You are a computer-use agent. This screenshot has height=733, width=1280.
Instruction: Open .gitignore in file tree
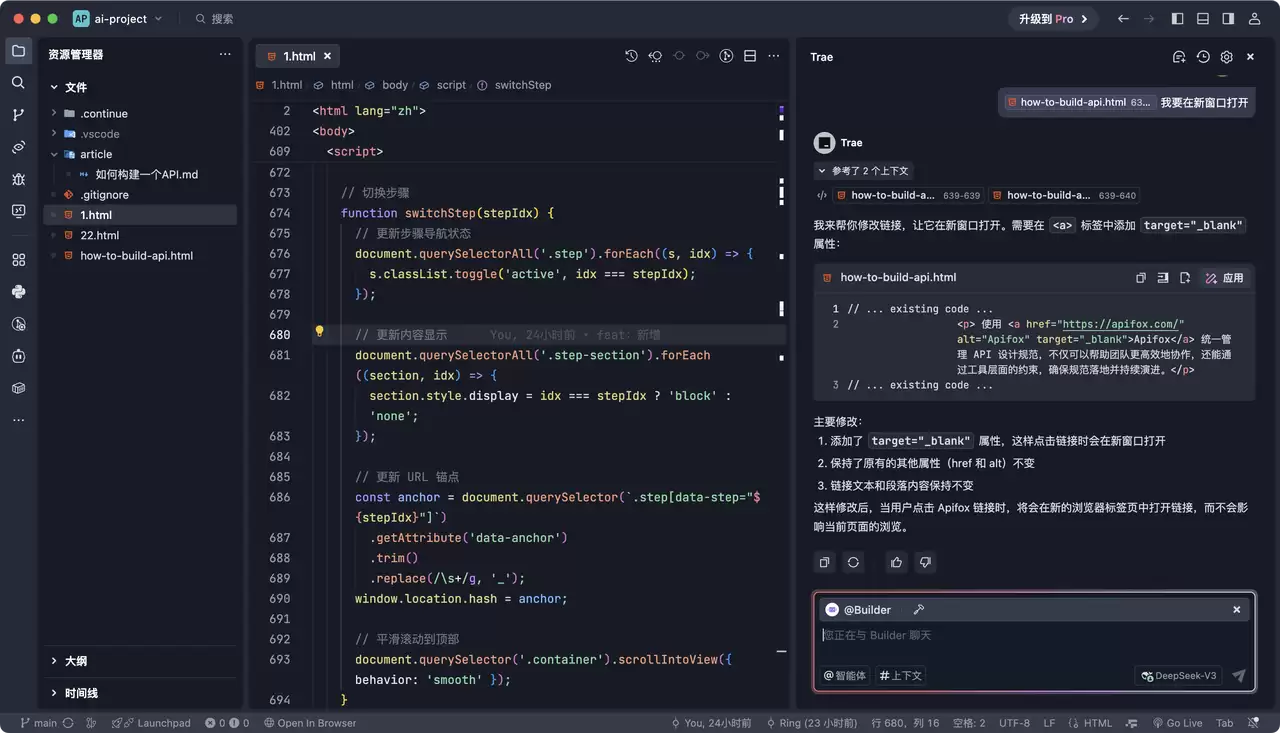tap(104, 195)
